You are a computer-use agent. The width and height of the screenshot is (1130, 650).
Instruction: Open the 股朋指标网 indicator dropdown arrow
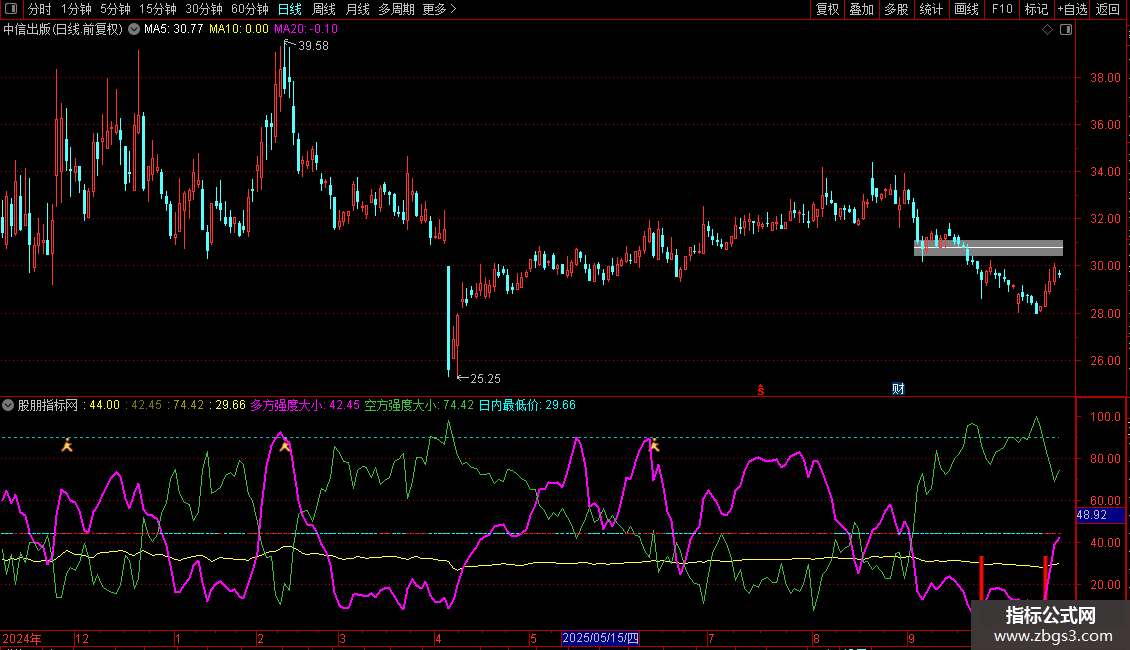[9, 406]
